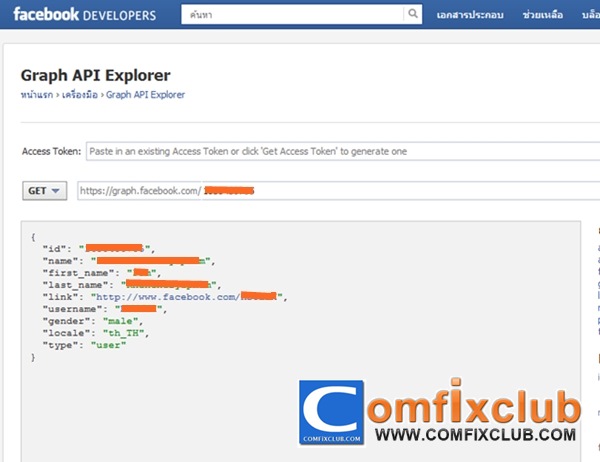
Task: Open เครื่องมือ breadcrumb link
Action: (80, 95)
